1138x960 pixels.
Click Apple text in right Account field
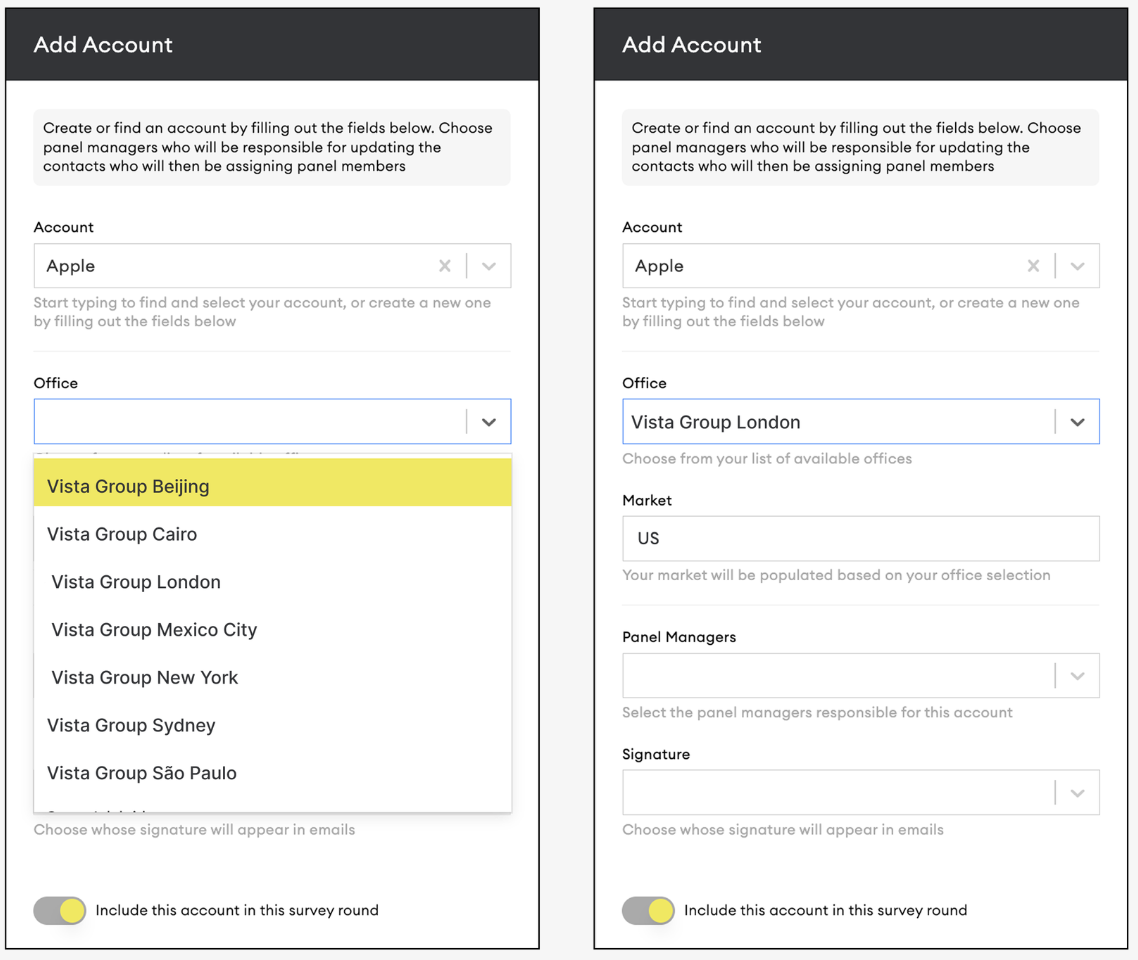click(659, 266)
